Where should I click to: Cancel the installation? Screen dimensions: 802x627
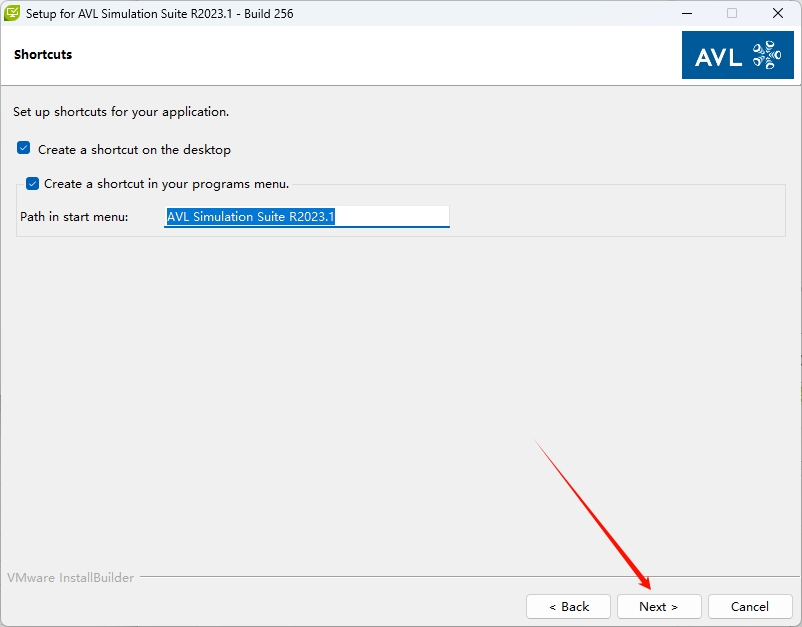click(x=749, y=606)
